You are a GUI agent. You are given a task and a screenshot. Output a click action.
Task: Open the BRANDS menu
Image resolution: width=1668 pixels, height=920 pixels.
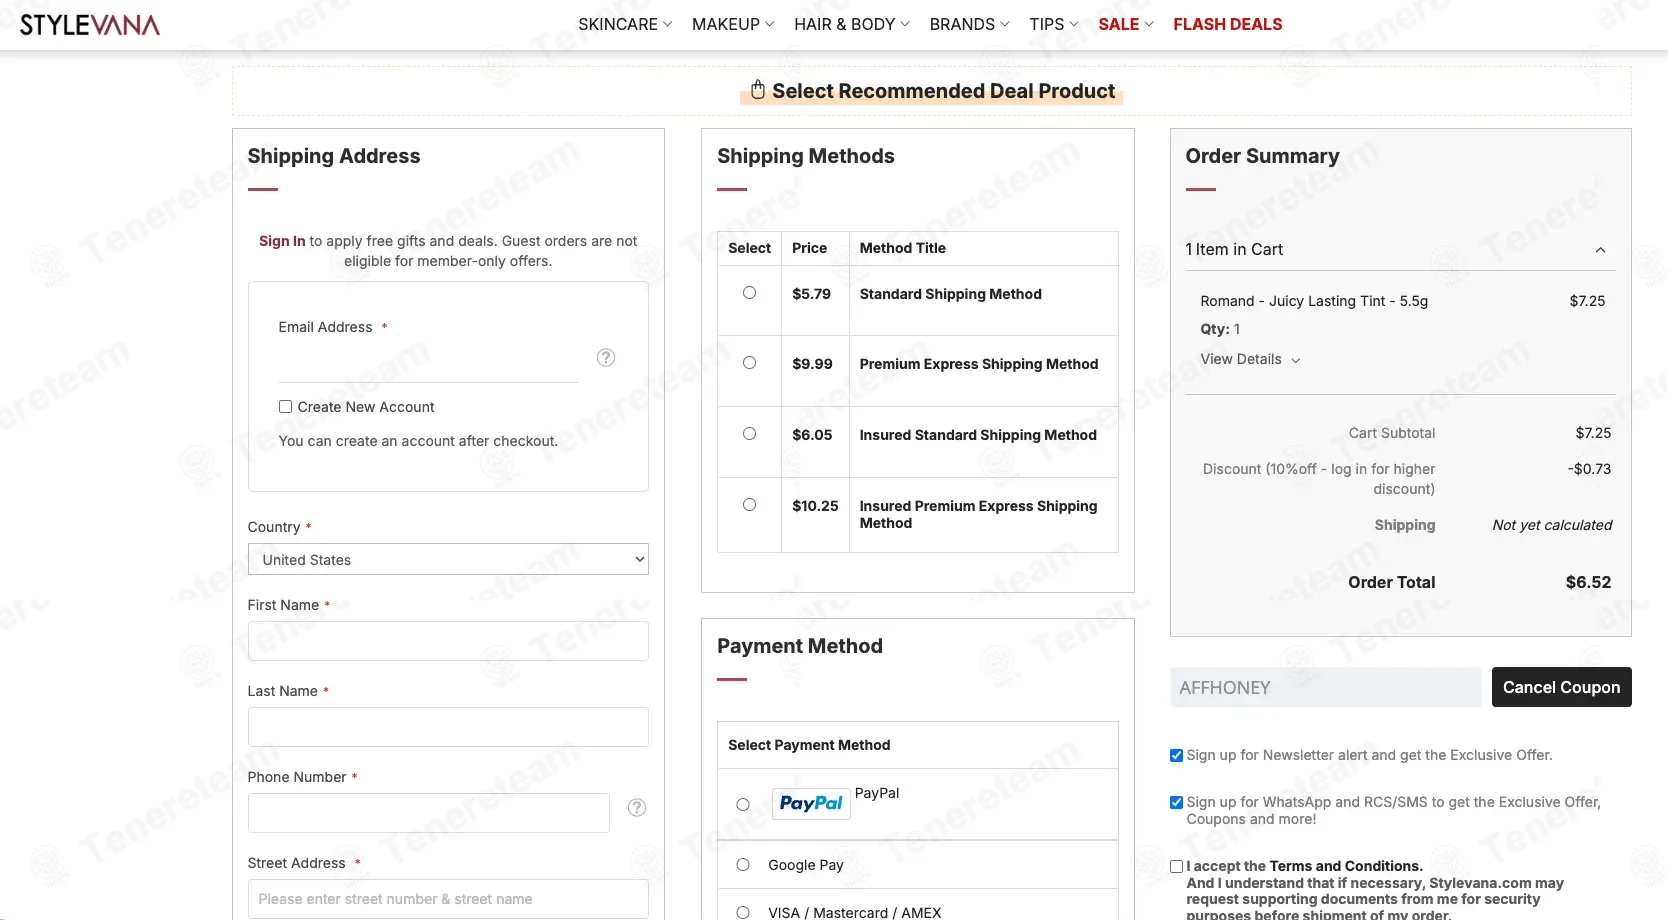(x=969, y=24)
